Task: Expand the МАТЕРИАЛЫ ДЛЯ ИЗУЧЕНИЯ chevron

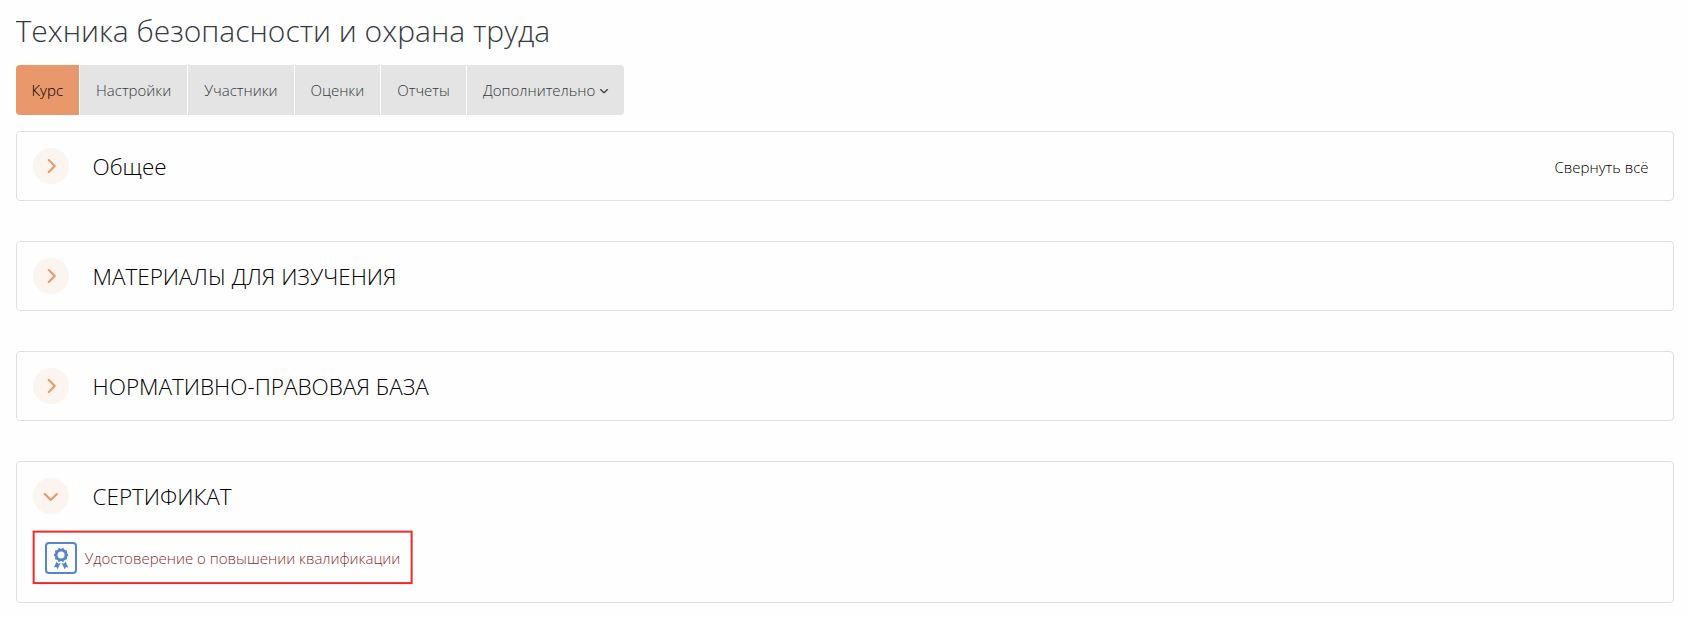Action: 51,276
